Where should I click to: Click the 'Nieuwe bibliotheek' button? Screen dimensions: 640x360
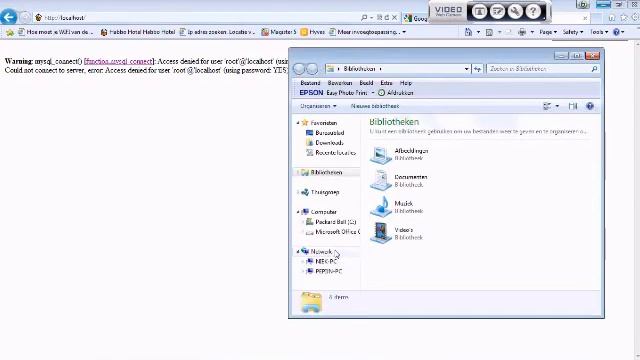click(375, 106)
